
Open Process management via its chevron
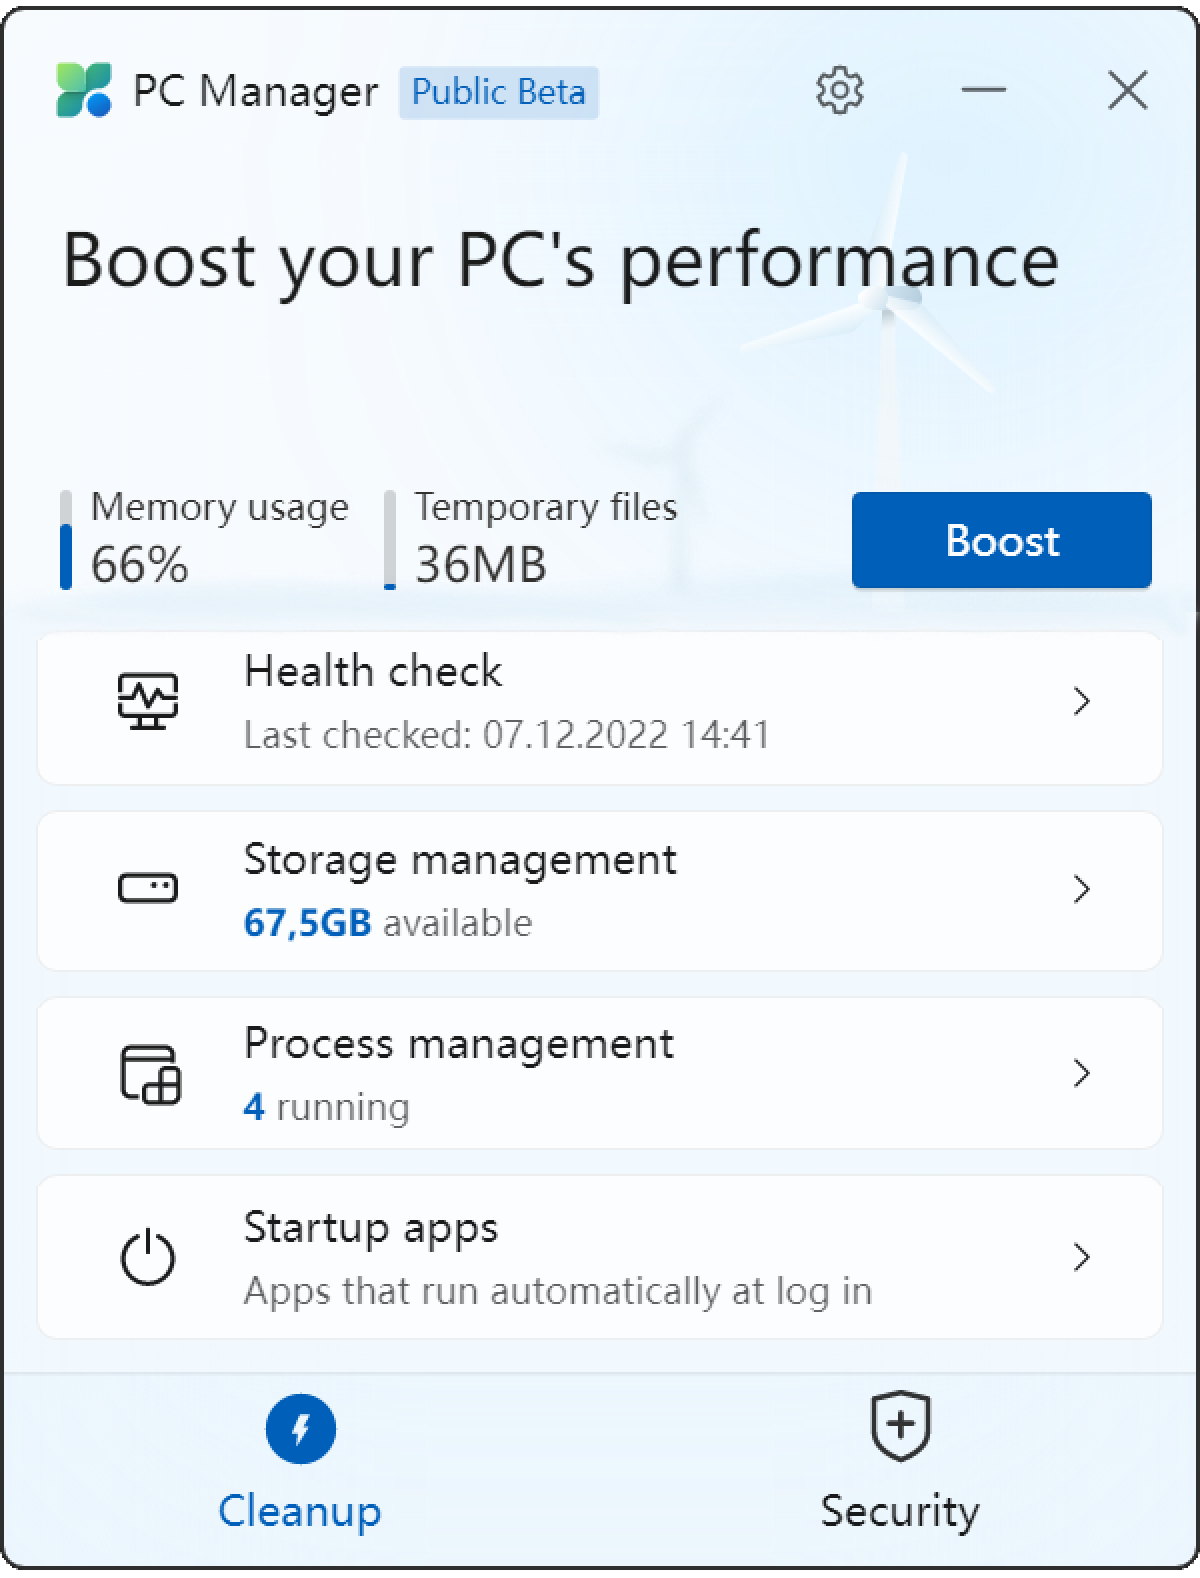[x=1083, y=1073]
